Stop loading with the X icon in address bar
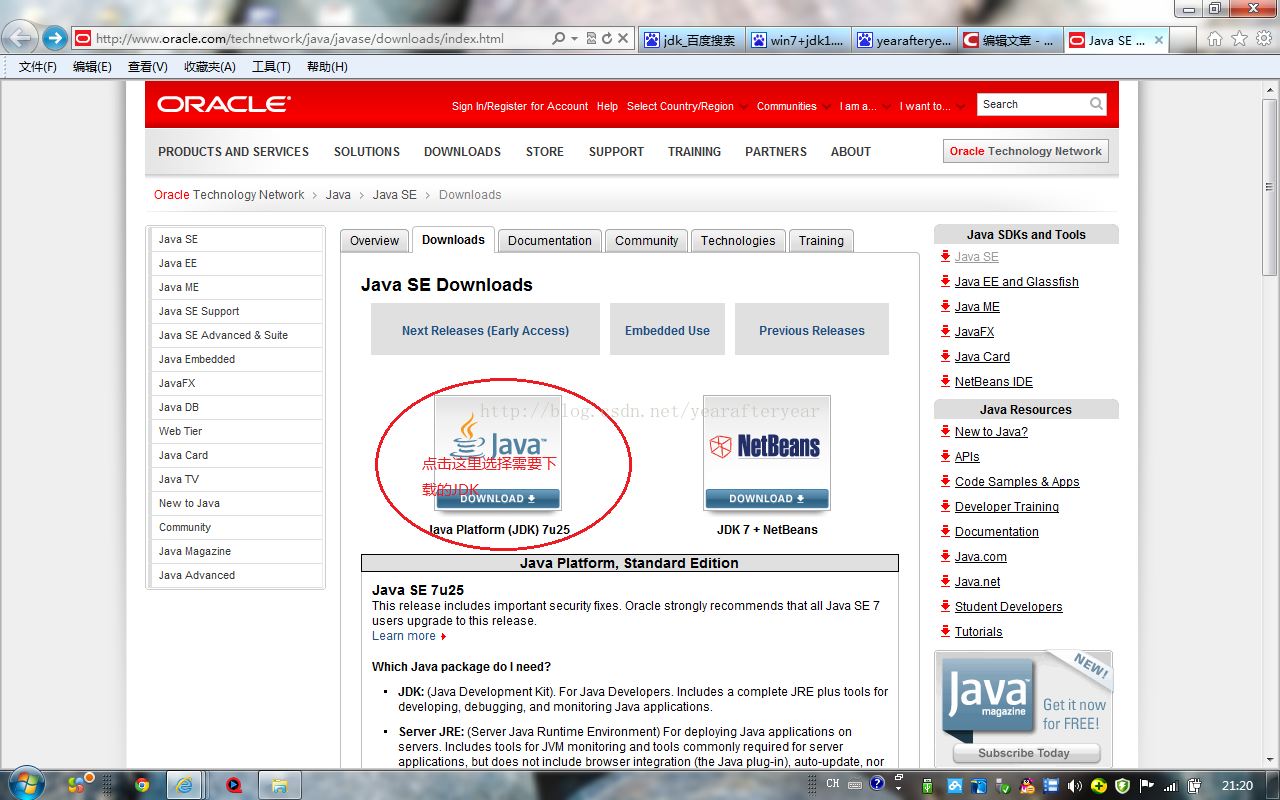 pos(623,39)
